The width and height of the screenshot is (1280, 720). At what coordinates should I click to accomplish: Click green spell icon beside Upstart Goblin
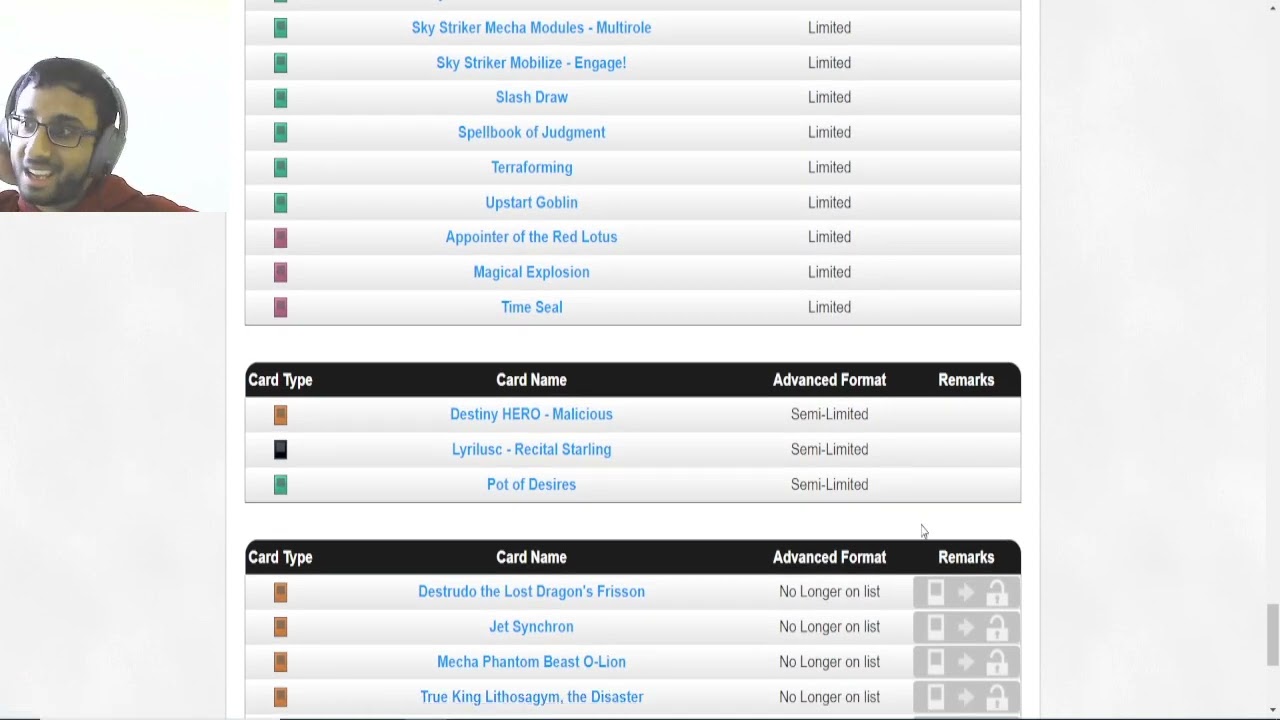280,202
